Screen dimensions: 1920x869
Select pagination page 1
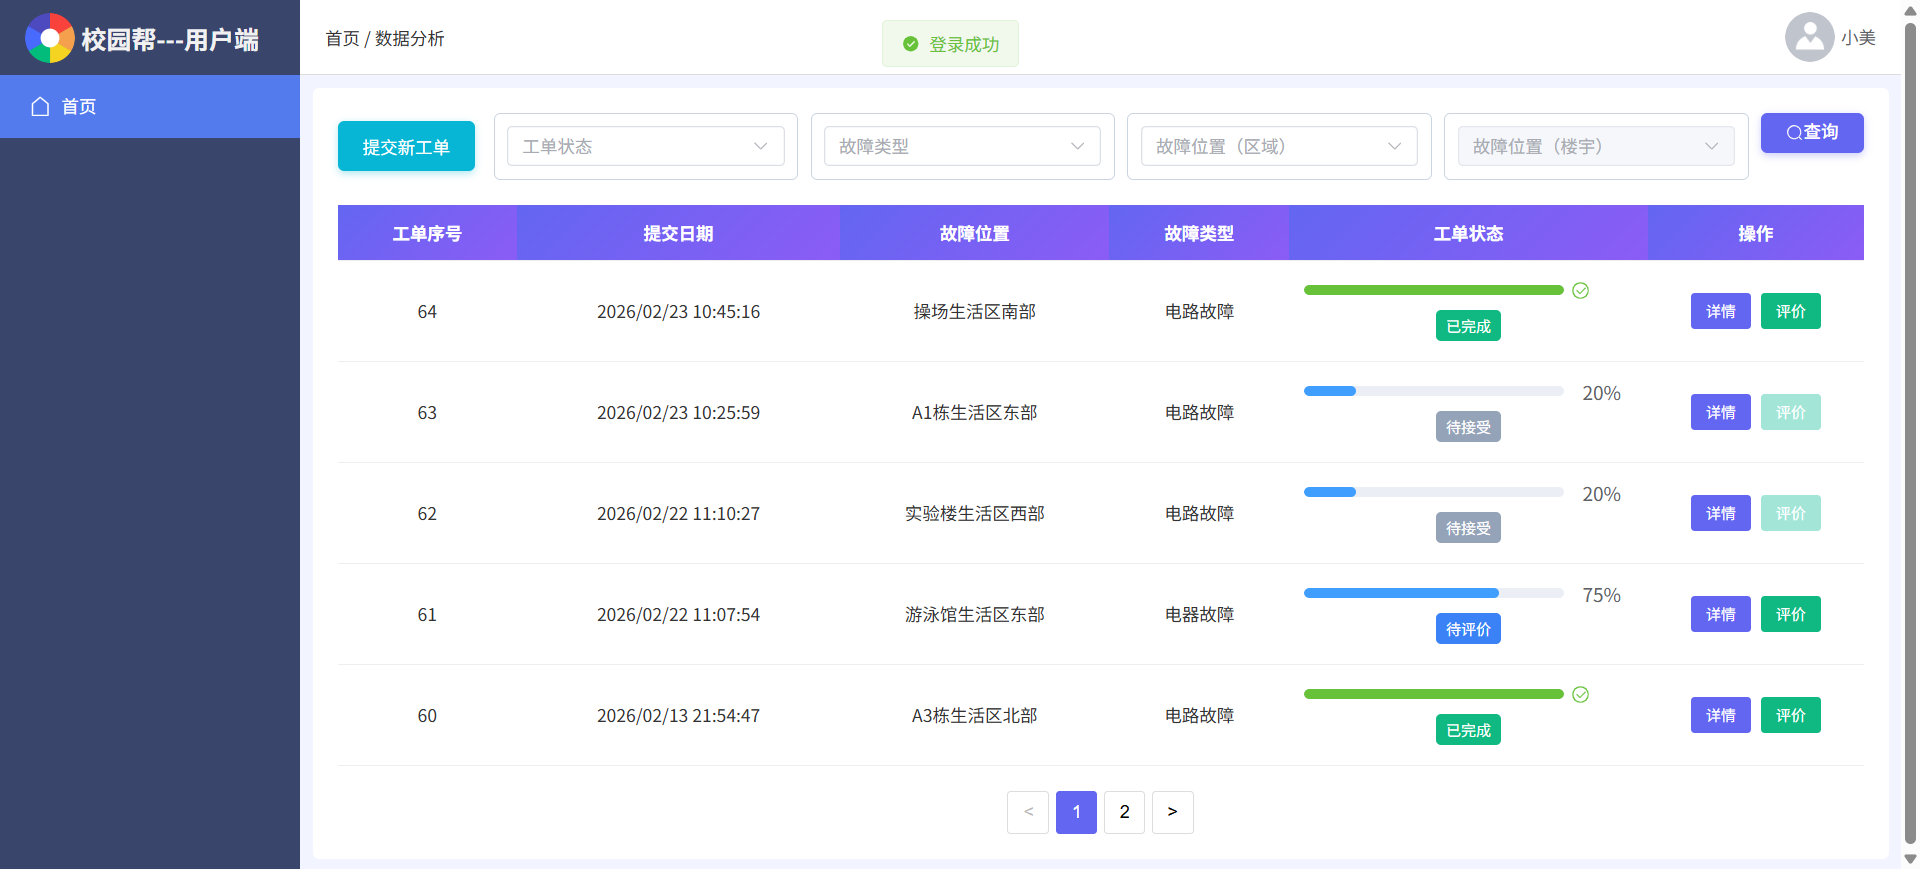click(x=1076, y=812)
